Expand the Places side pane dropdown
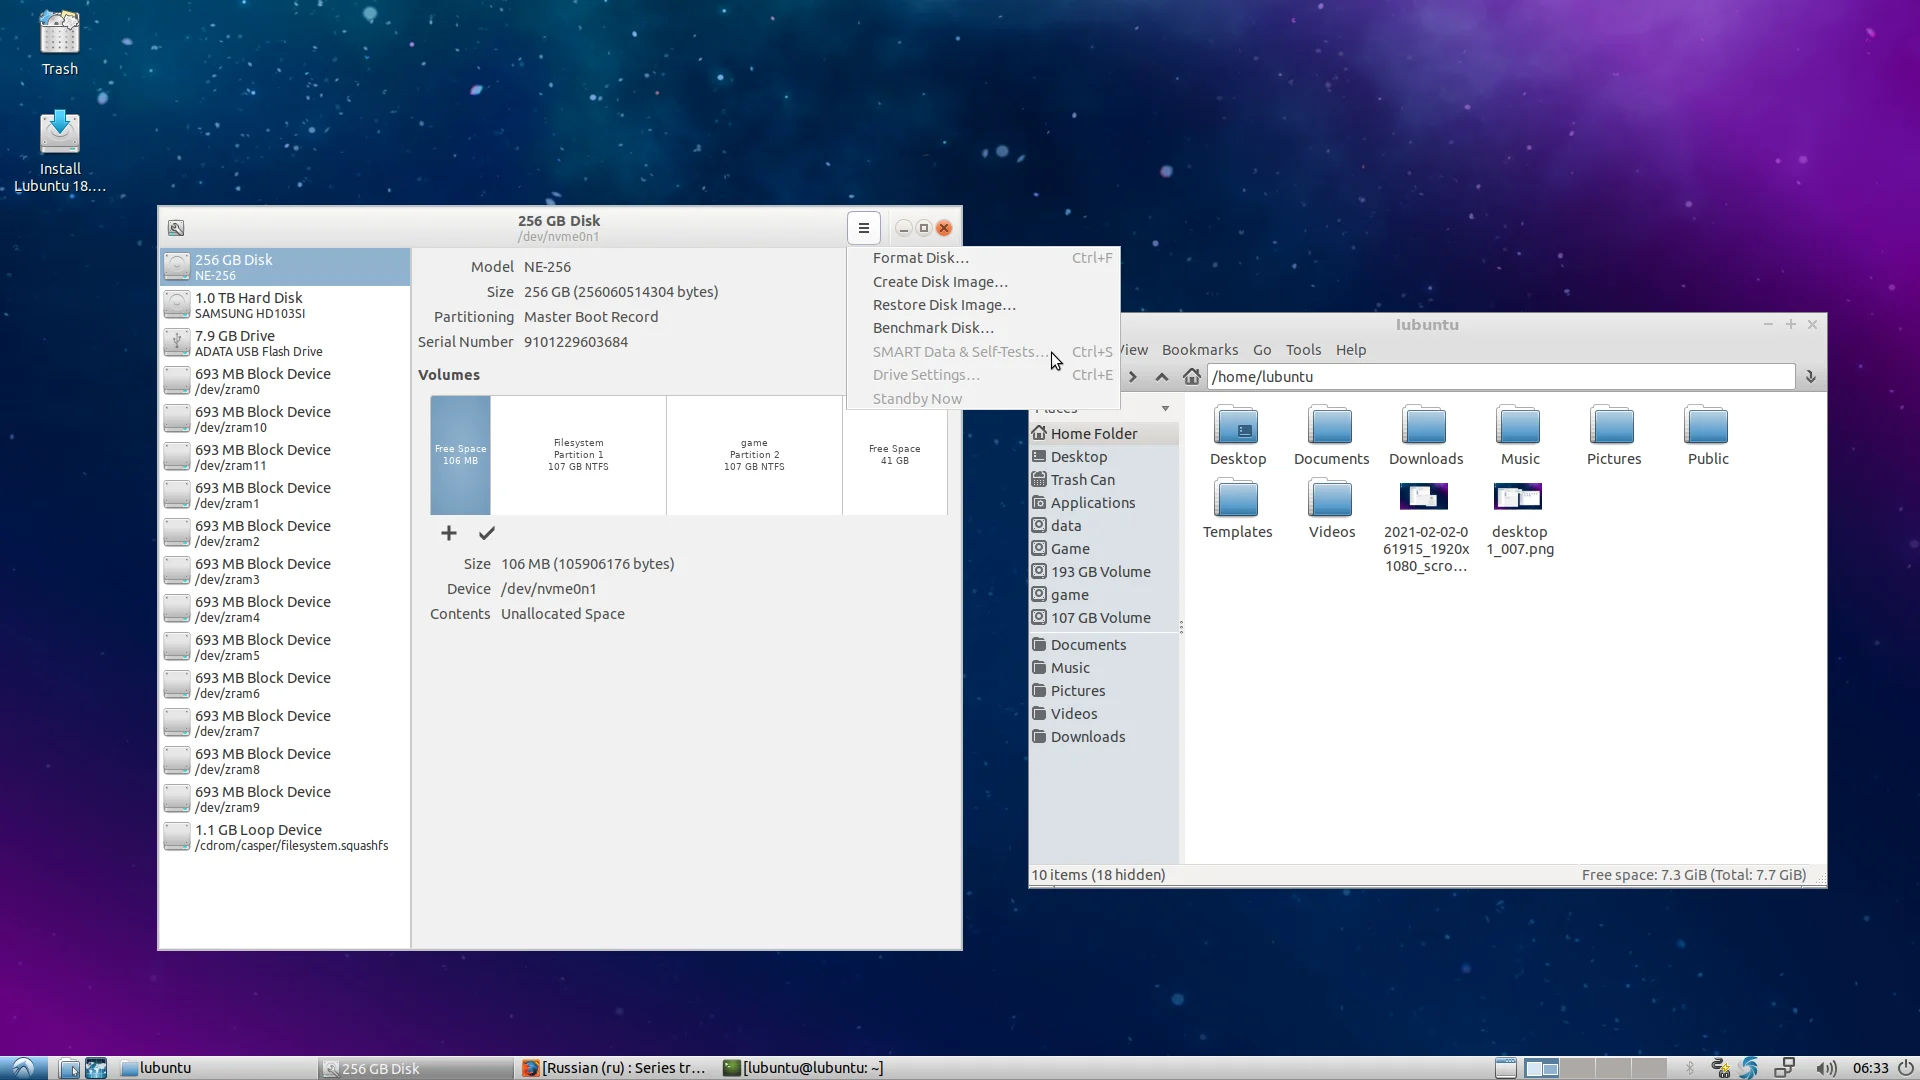The width and height of the screenshot is (1920, 1080). (x=1165, y=409)
